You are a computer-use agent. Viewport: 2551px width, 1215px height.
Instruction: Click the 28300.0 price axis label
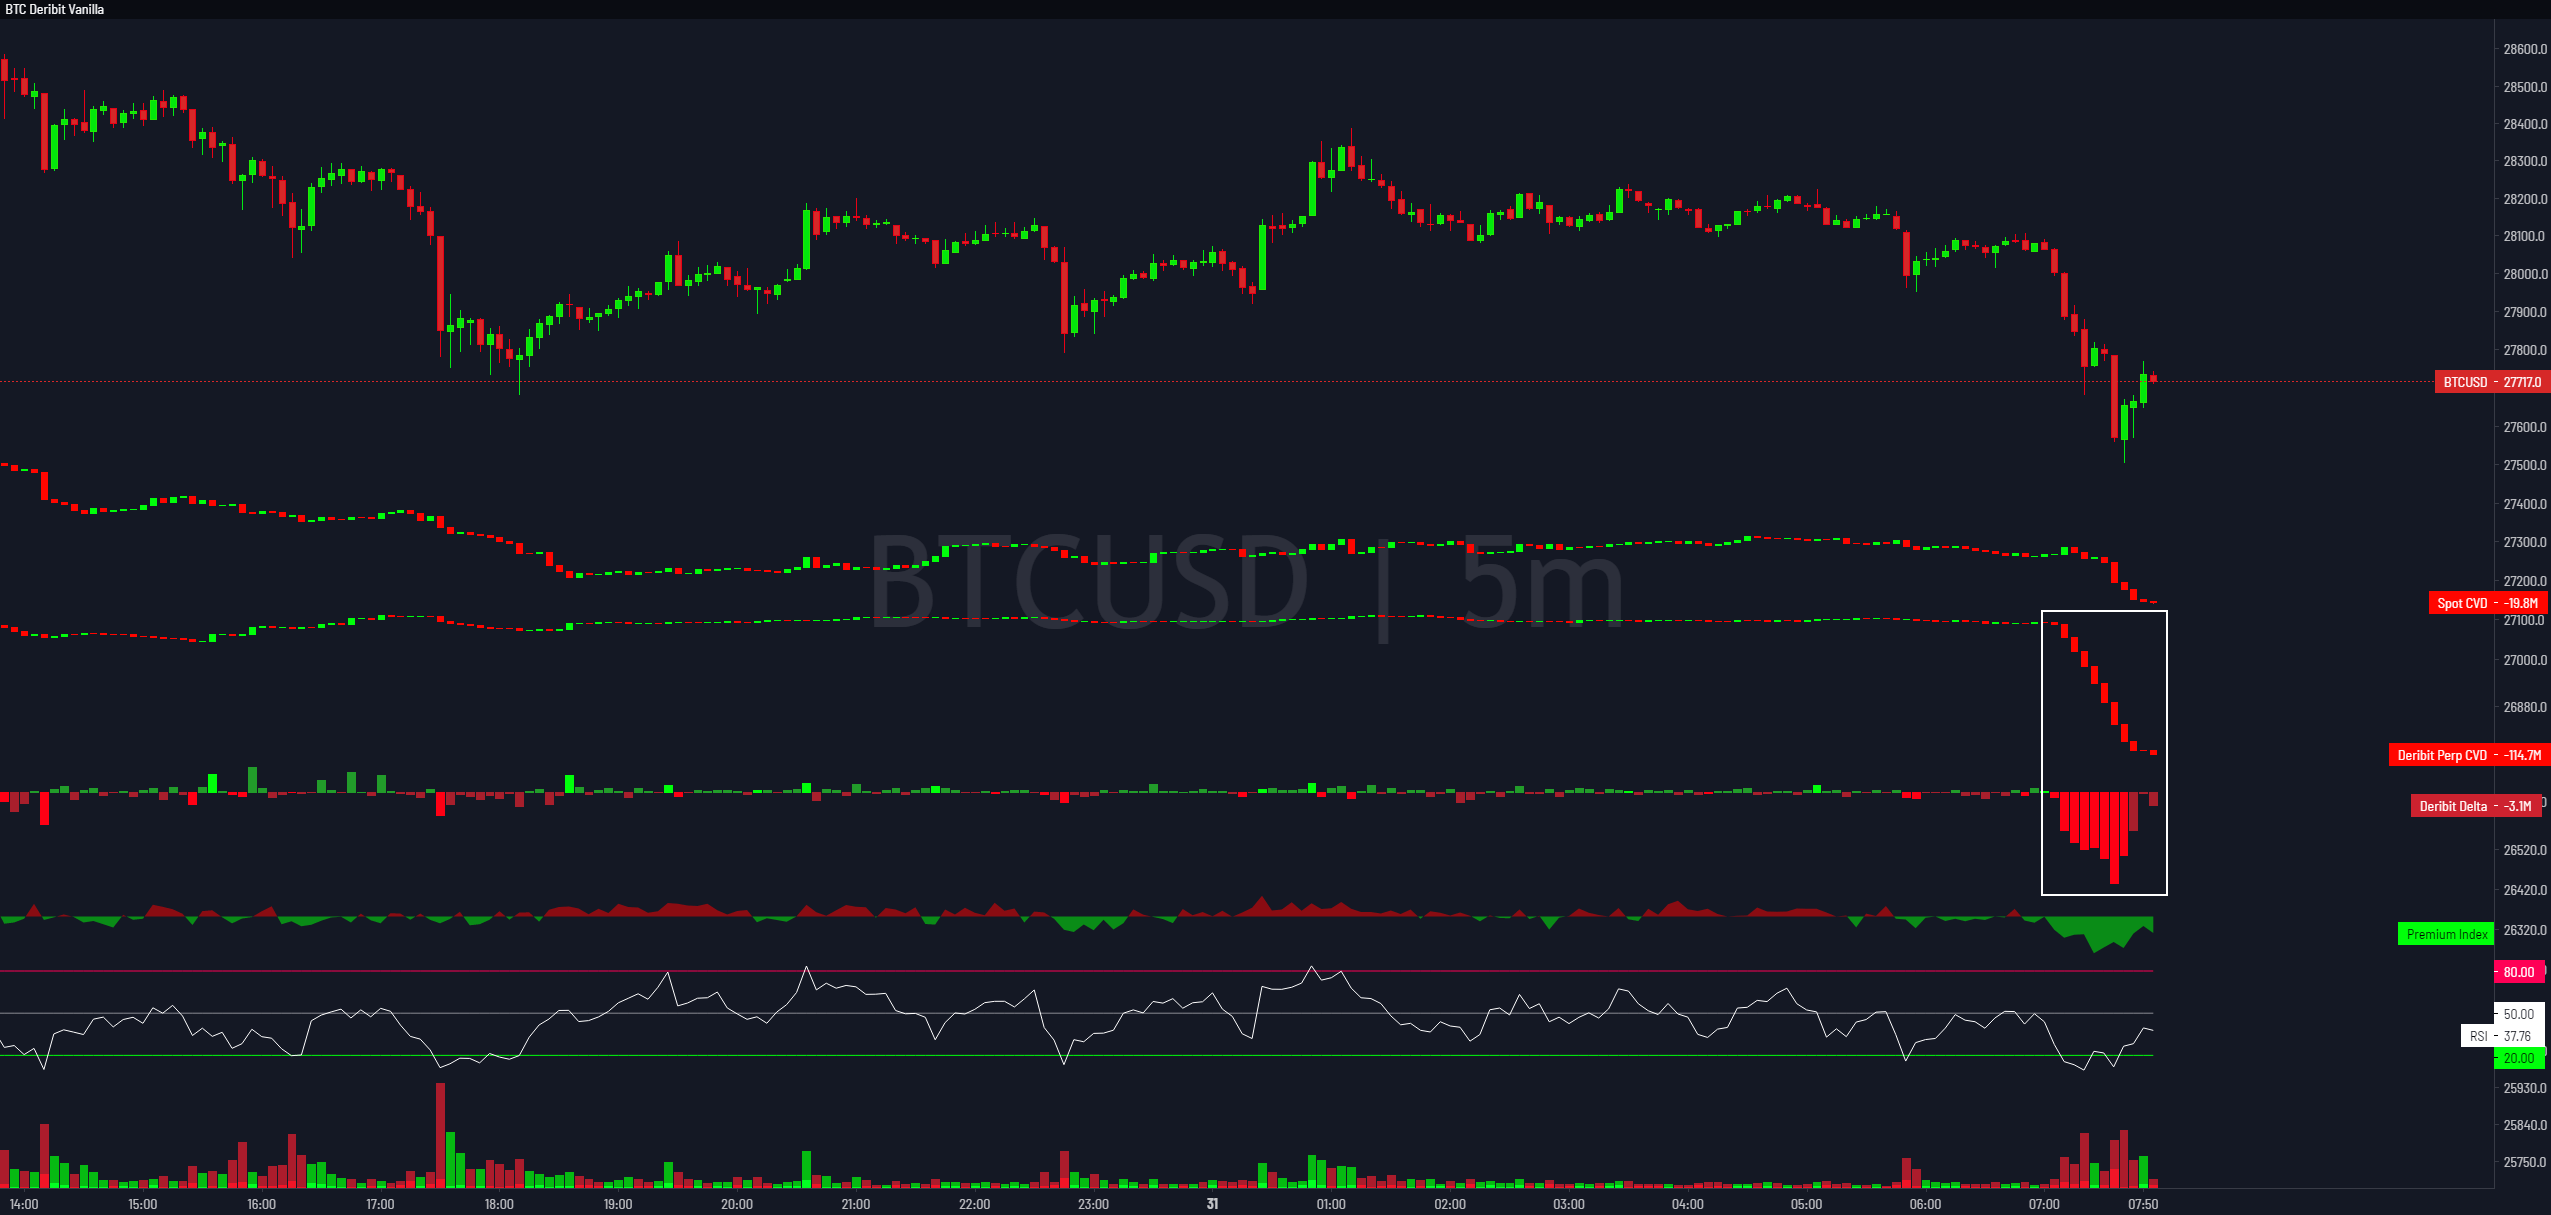2525,161
